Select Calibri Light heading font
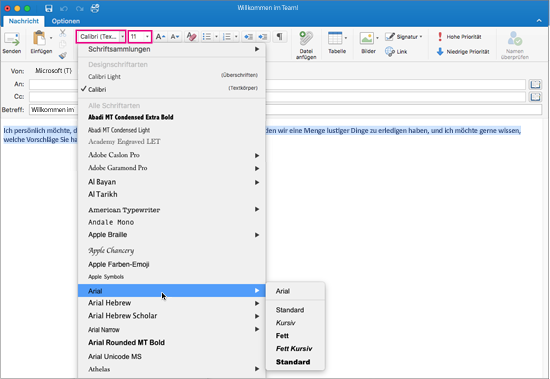 click(x=172, y=77)
